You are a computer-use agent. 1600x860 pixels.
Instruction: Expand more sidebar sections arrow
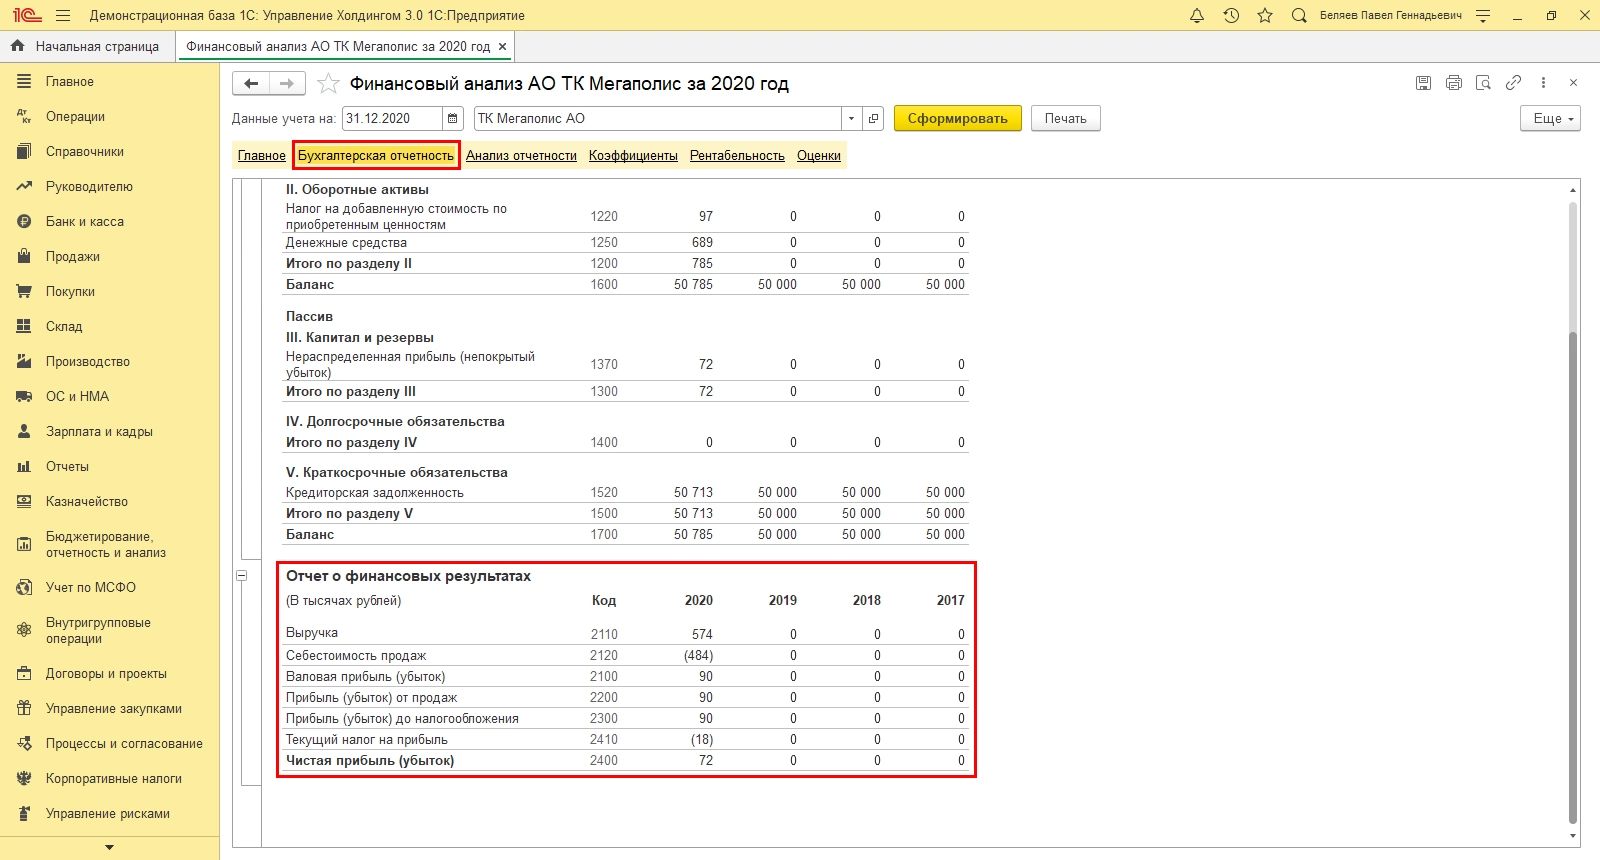109,848
